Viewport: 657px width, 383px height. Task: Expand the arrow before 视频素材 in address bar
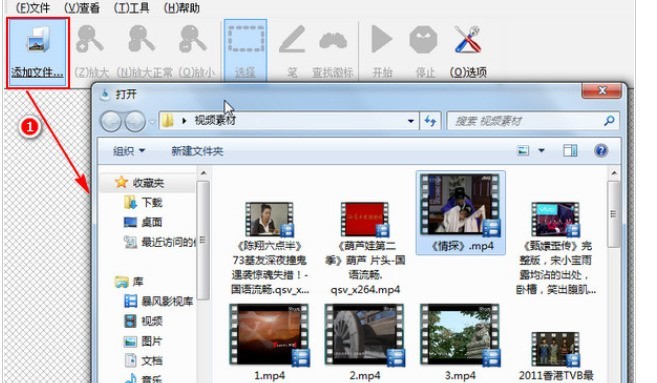click(184, 121)
